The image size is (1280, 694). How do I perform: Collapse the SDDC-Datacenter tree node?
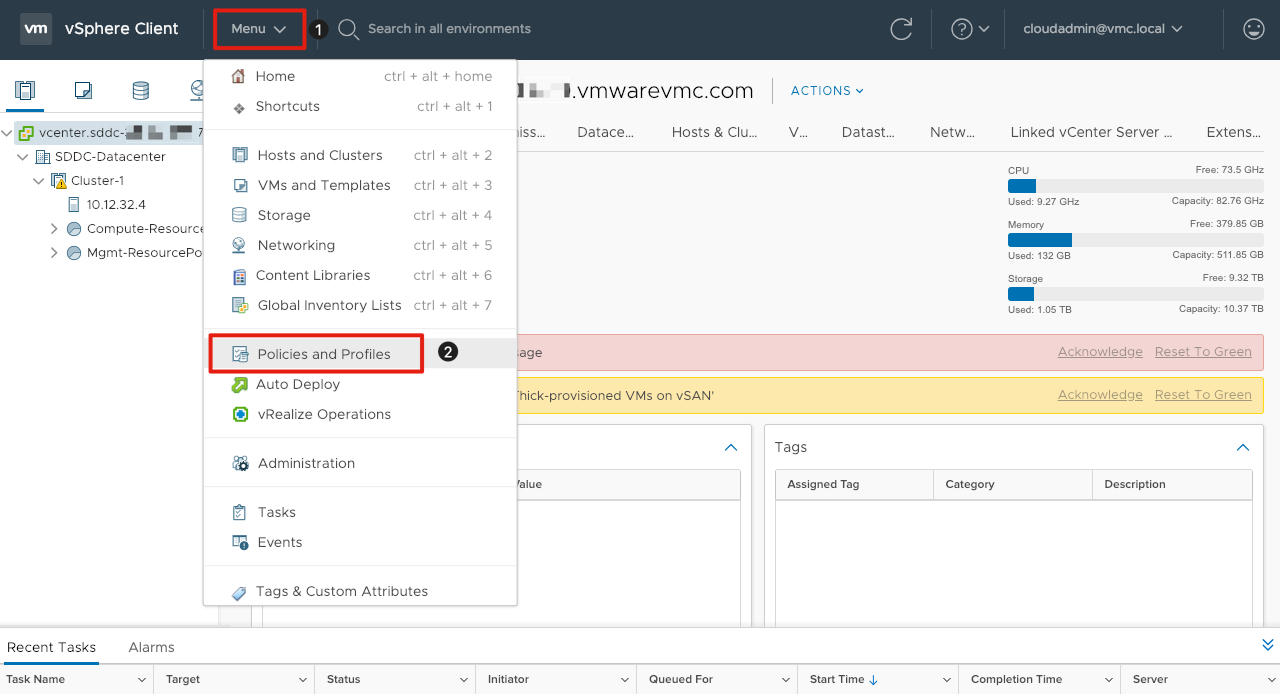click(x=23, y=157)
